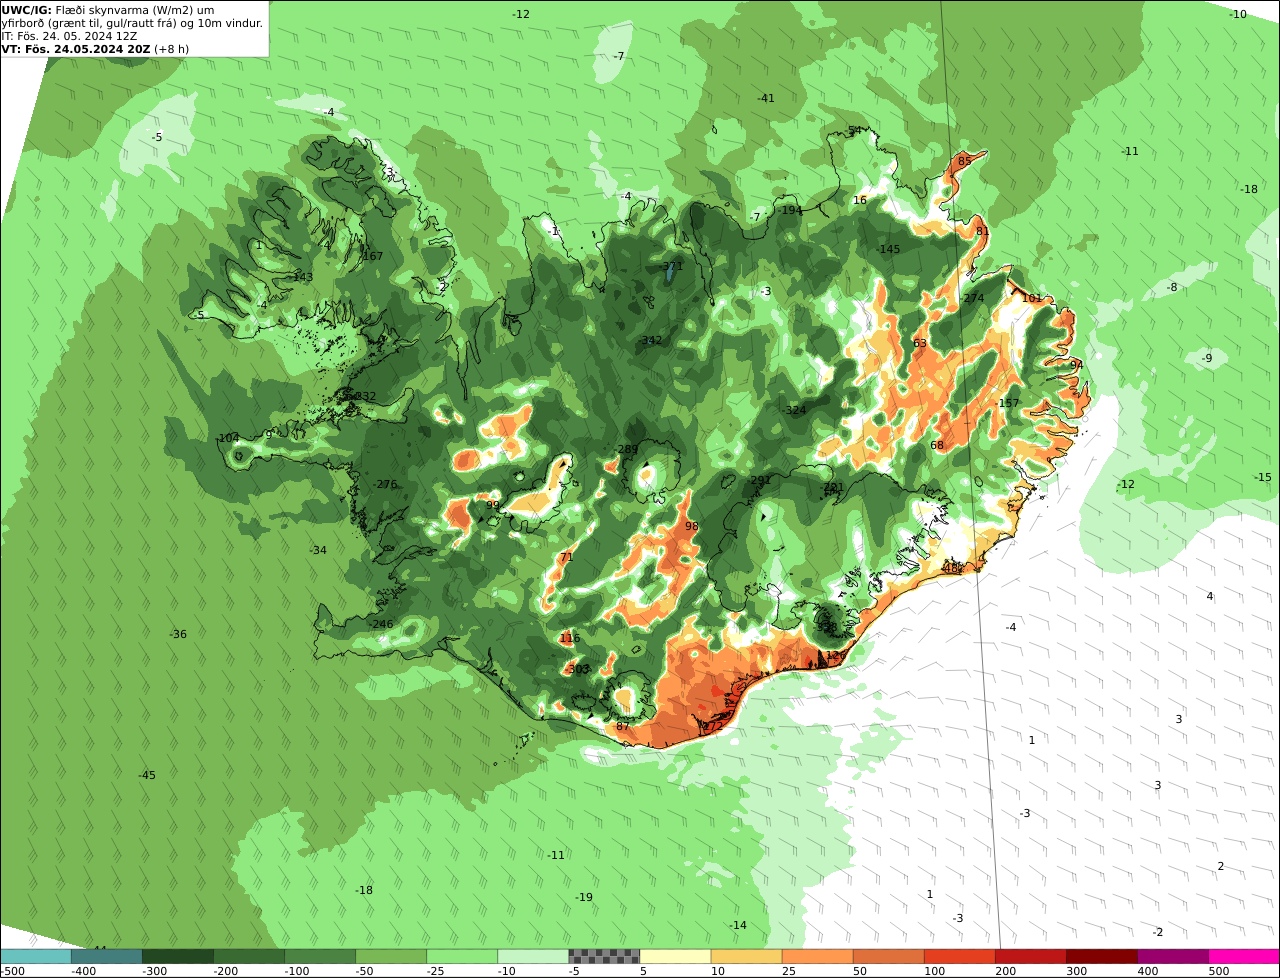This screenshot has width=1280, height=978.
Task: Click the '85' value on the northeast peninsula
Action: 964,161
